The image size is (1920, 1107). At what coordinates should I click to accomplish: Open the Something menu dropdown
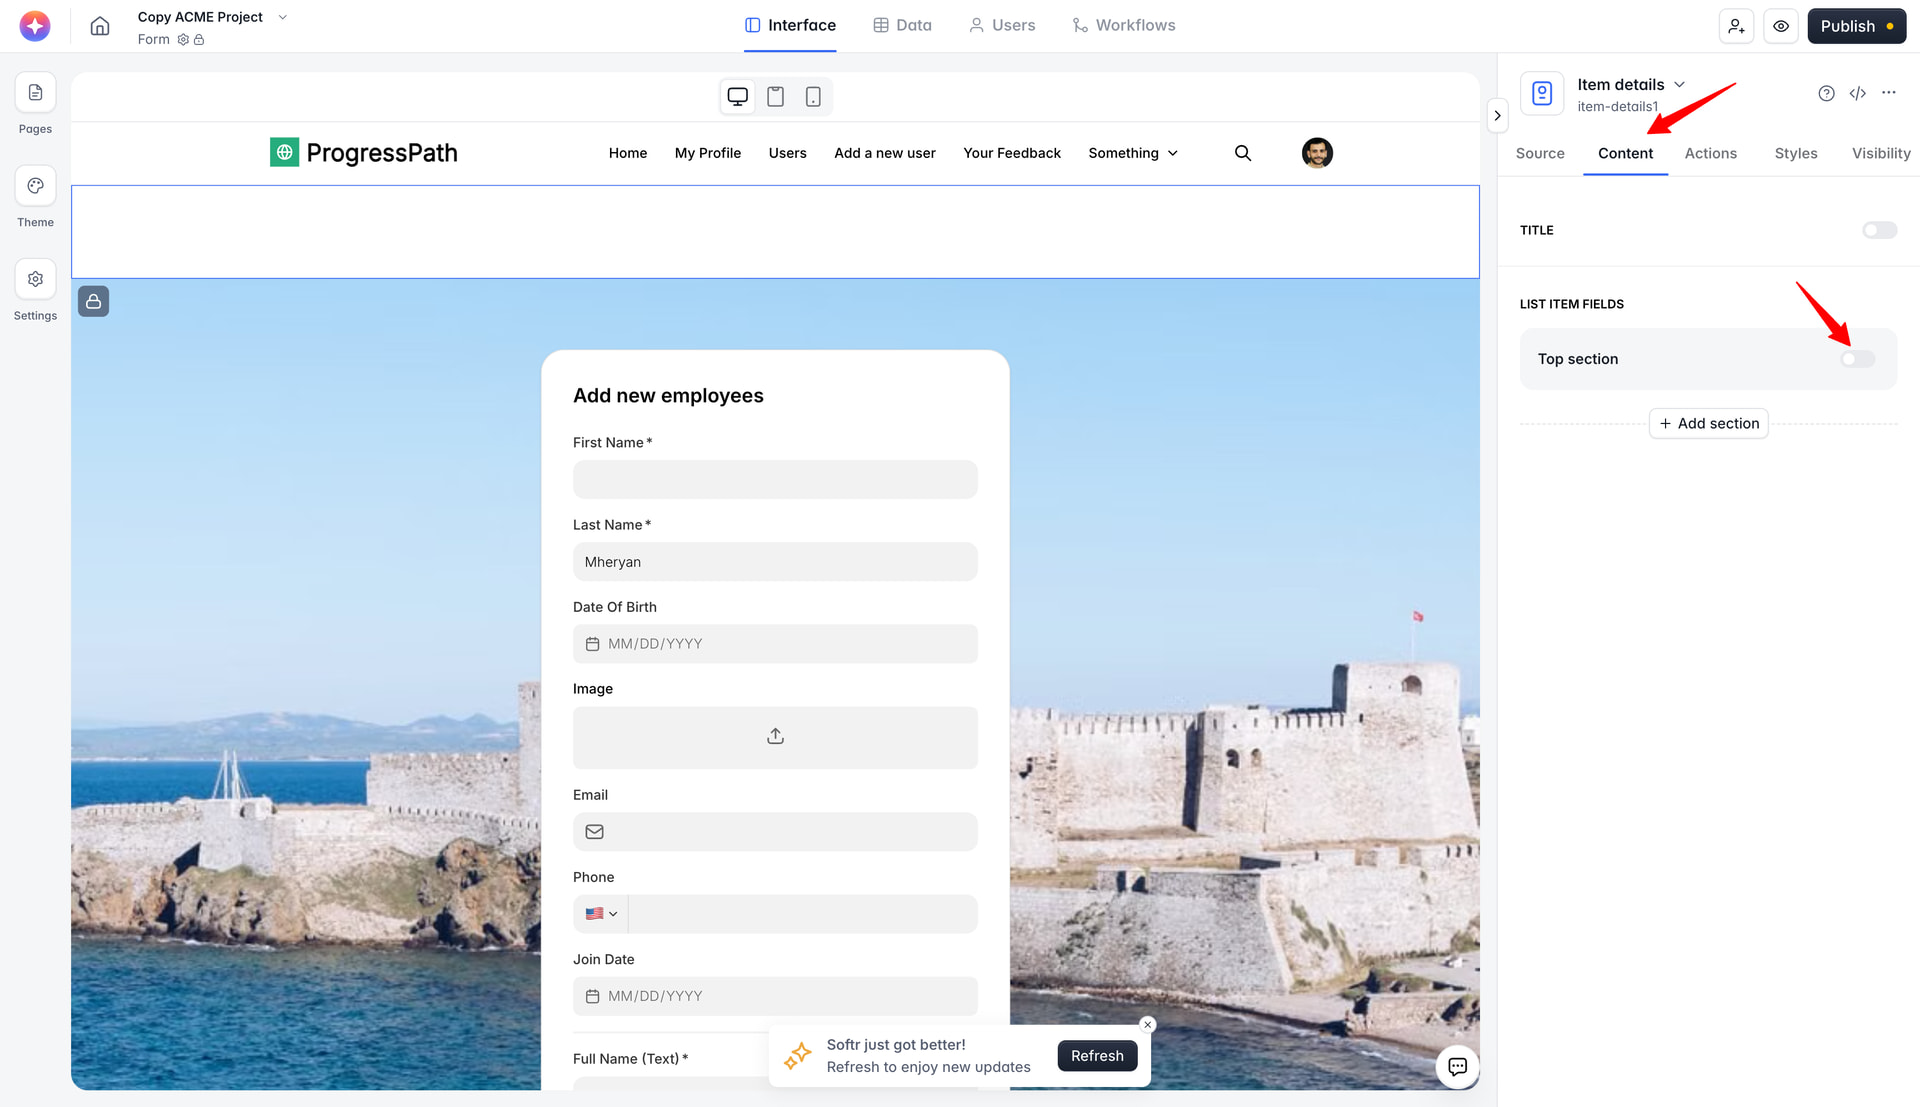click(x=1133, y=153)
